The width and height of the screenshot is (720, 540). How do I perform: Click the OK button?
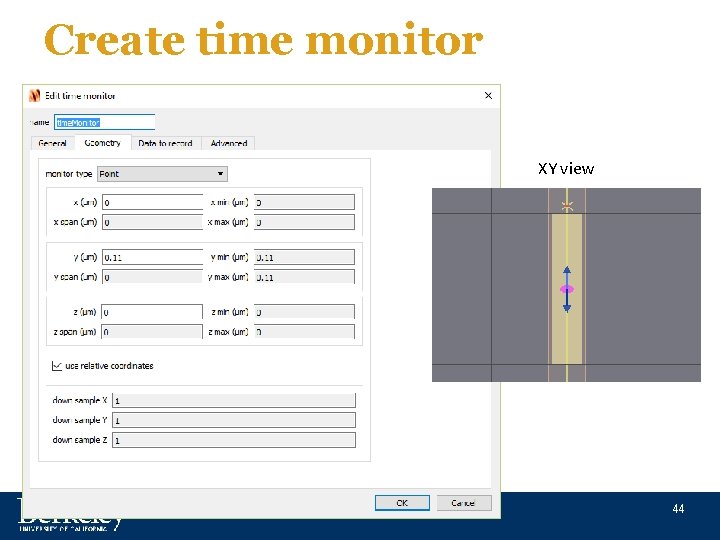[x=402, y=503]
